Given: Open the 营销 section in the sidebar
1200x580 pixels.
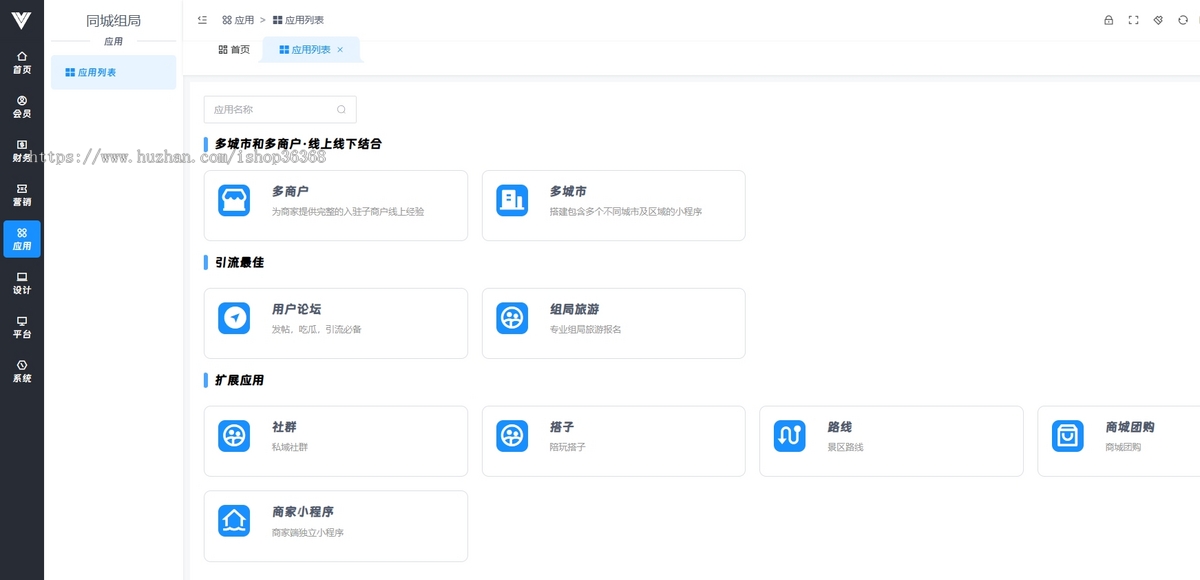Looking at the screenshot, I should [x=22, y=195].
